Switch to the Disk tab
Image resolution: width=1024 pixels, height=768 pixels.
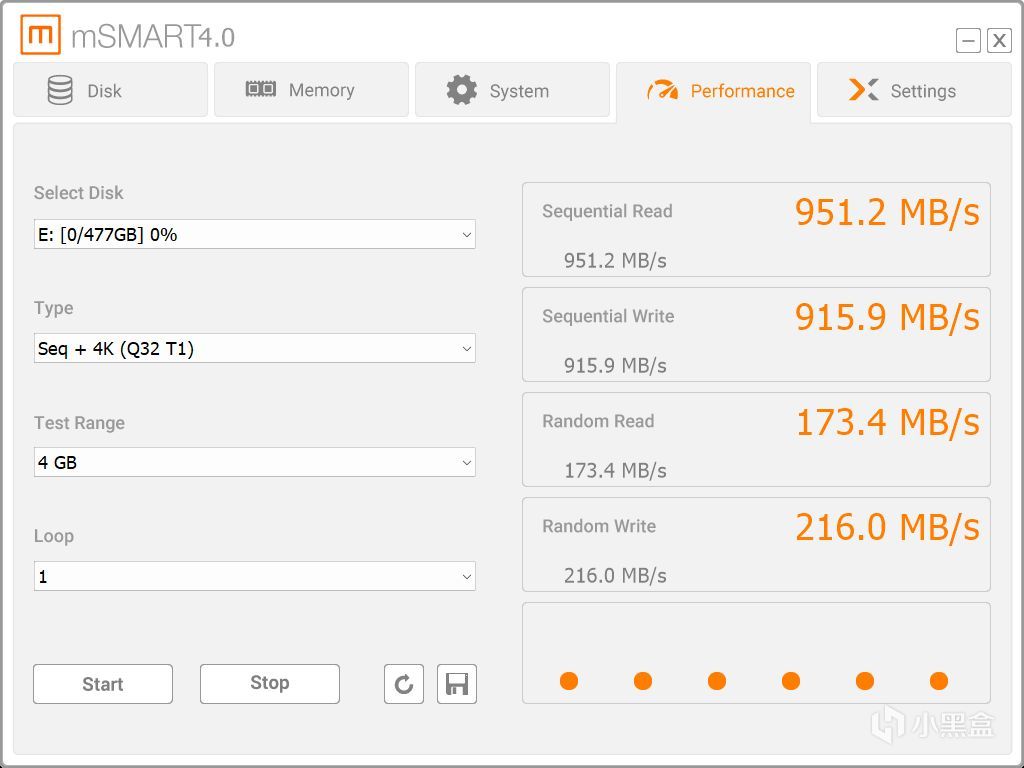(110, 90)
